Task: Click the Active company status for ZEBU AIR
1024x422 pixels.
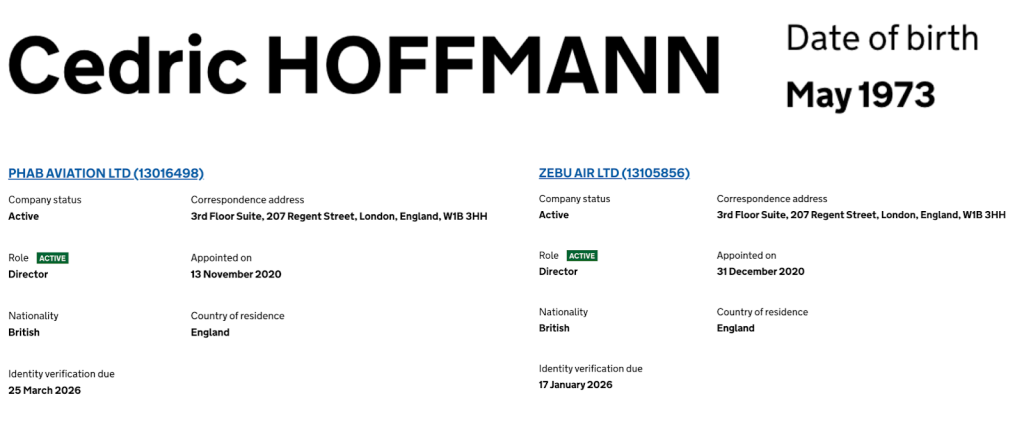Action: pos(554,215)
